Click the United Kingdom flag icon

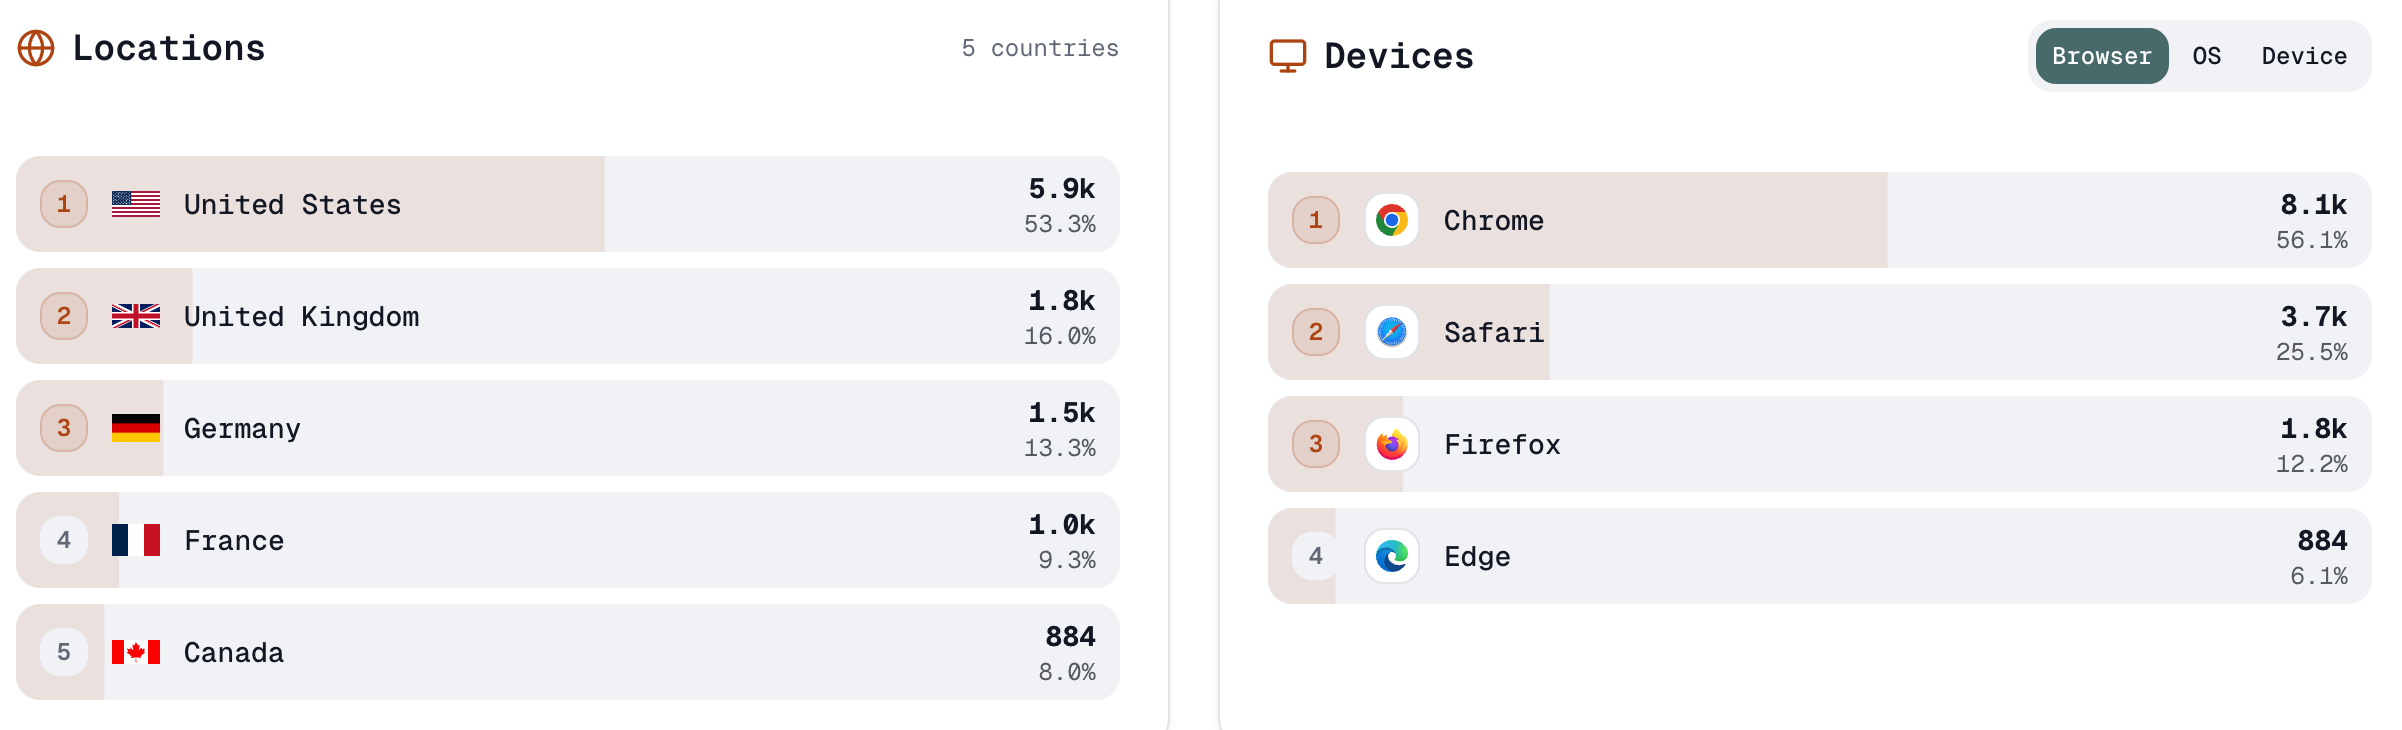tap(135, 316)
